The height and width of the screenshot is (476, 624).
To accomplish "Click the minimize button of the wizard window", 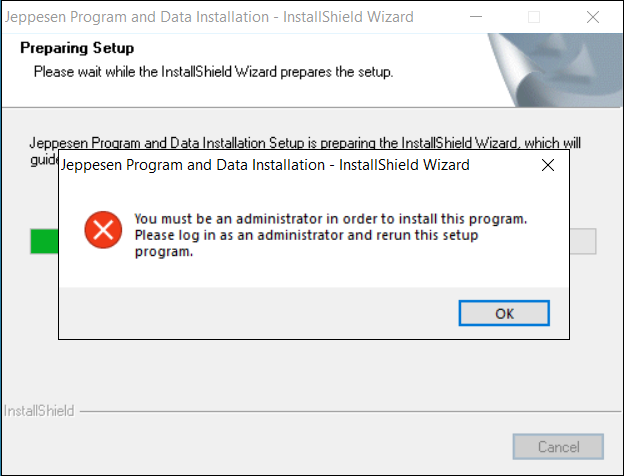I will click(x=478, y=17).
